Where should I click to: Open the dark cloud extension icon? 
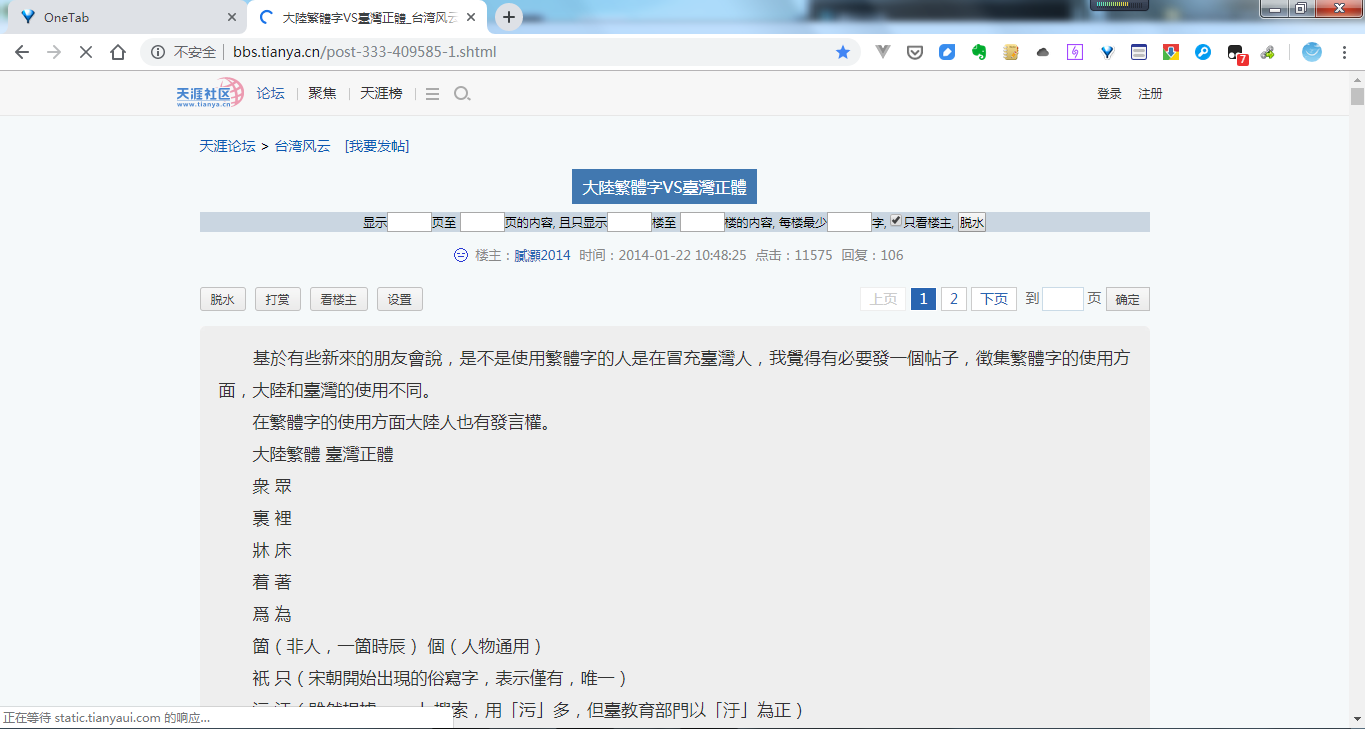coord(1043,52)
